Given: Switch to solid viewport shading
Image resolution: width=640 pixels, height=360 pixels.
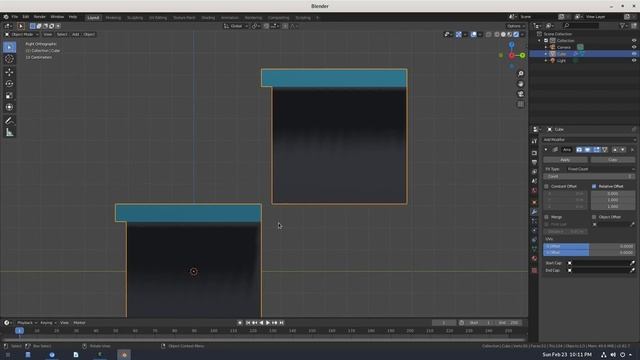Looking at the screenshot, I should tap(503, 35).
